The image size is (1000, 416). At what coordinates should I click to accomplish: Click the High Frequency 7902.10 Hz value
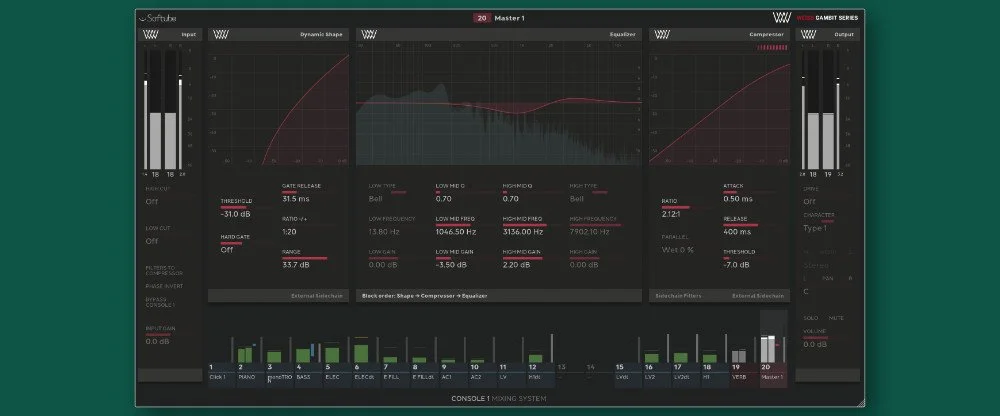590,232
